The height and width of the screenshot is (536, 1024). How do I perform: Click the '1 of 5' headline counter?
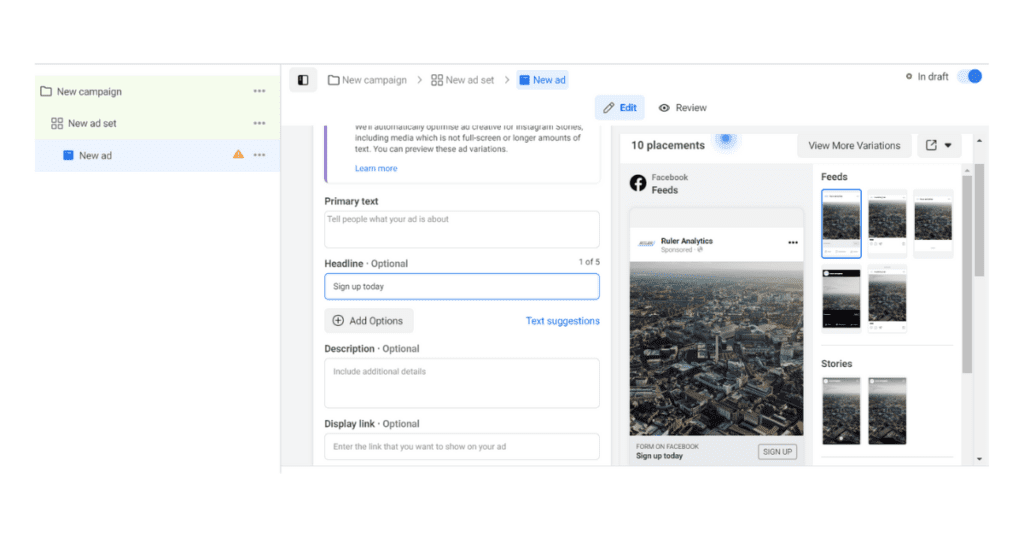point(589,262)
